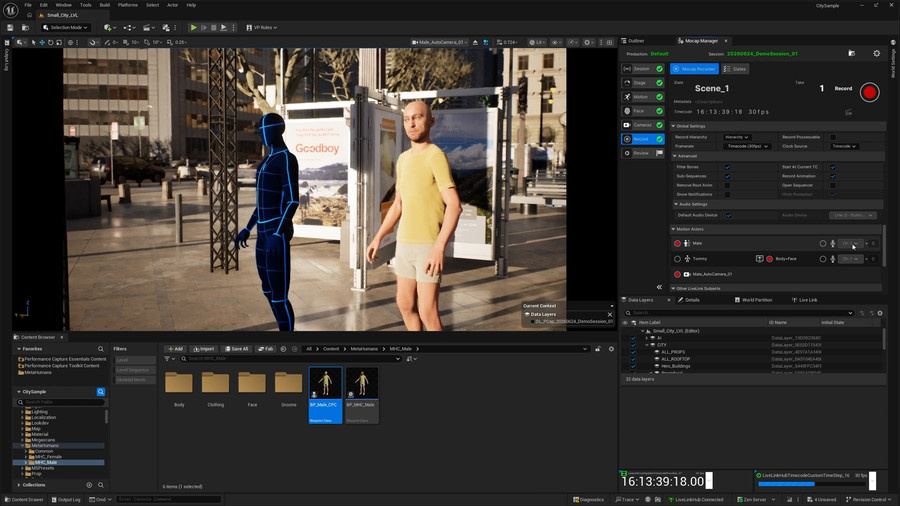This screenshot has width=900, height=506.
Task: Open the Selection Mode dropdown
Action: pos(65,28)
